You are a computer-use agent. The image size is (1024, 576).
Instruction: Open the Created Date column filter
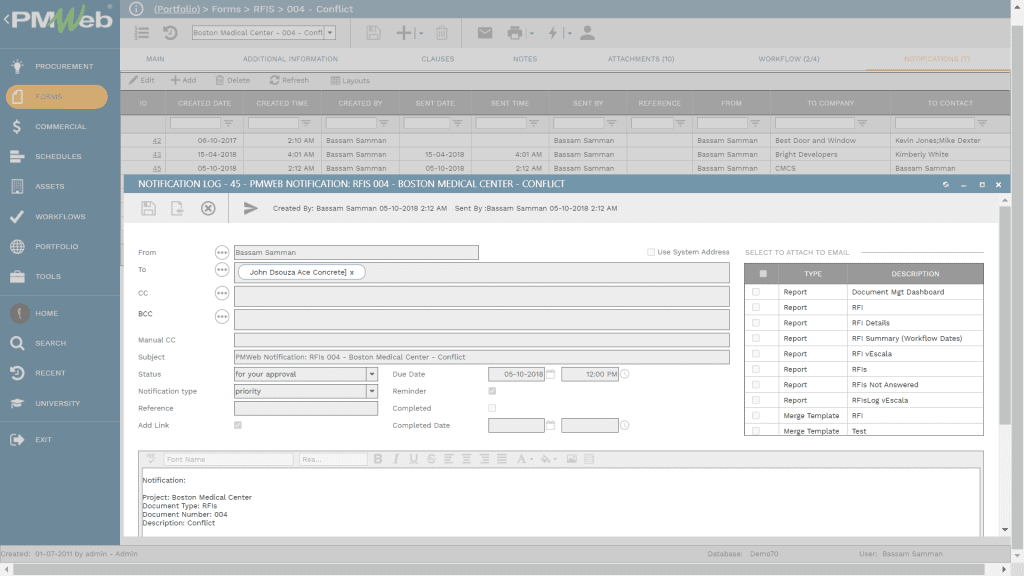(x=228, y=123)
